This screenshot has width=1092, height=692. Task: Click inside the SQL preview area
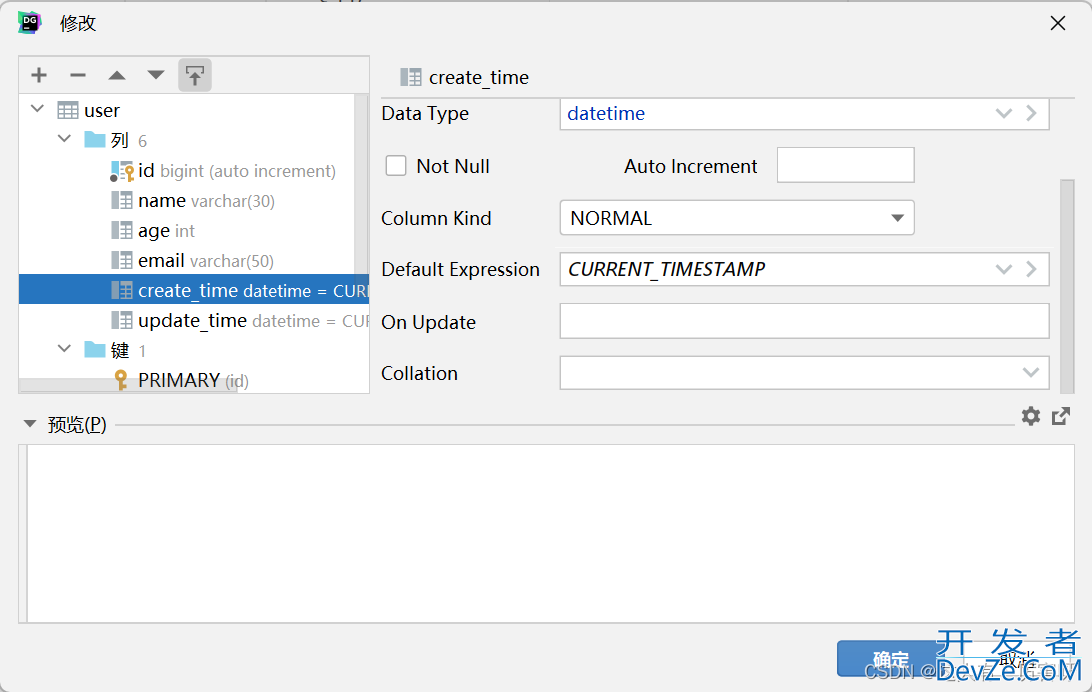tap(550, 533)
